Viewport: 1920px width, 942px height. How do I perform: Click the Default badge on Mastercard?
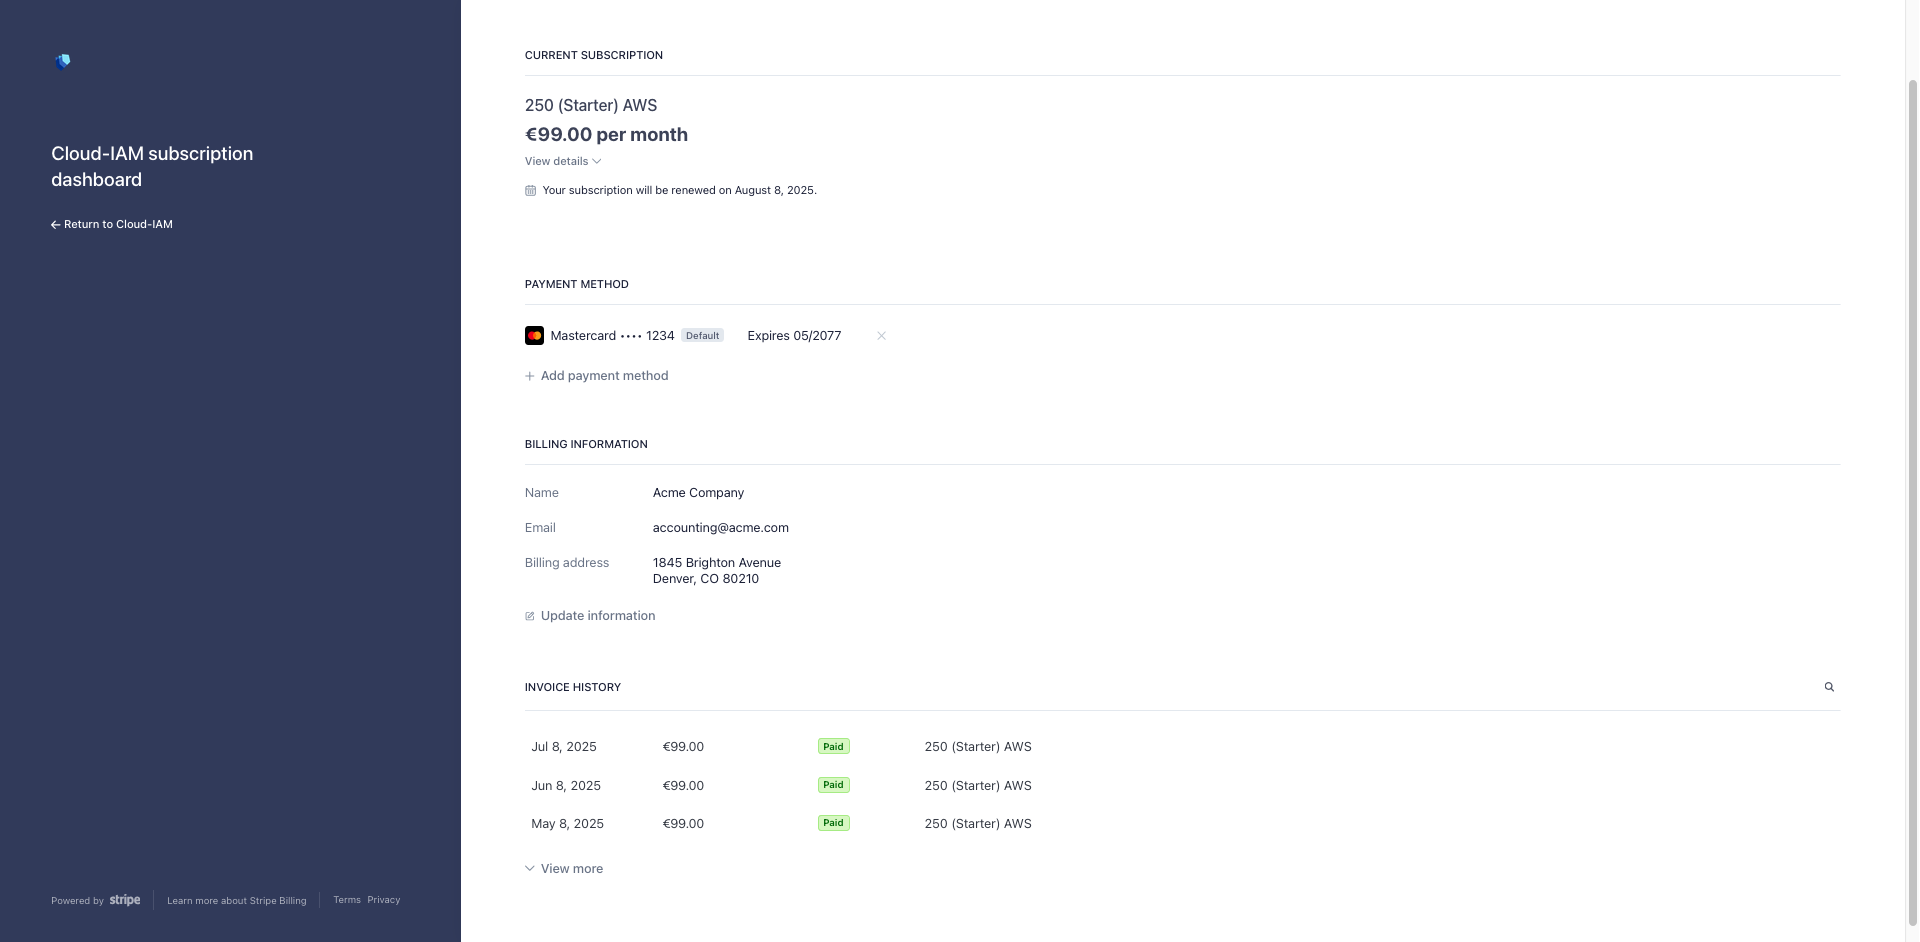[x=702, y=336]
